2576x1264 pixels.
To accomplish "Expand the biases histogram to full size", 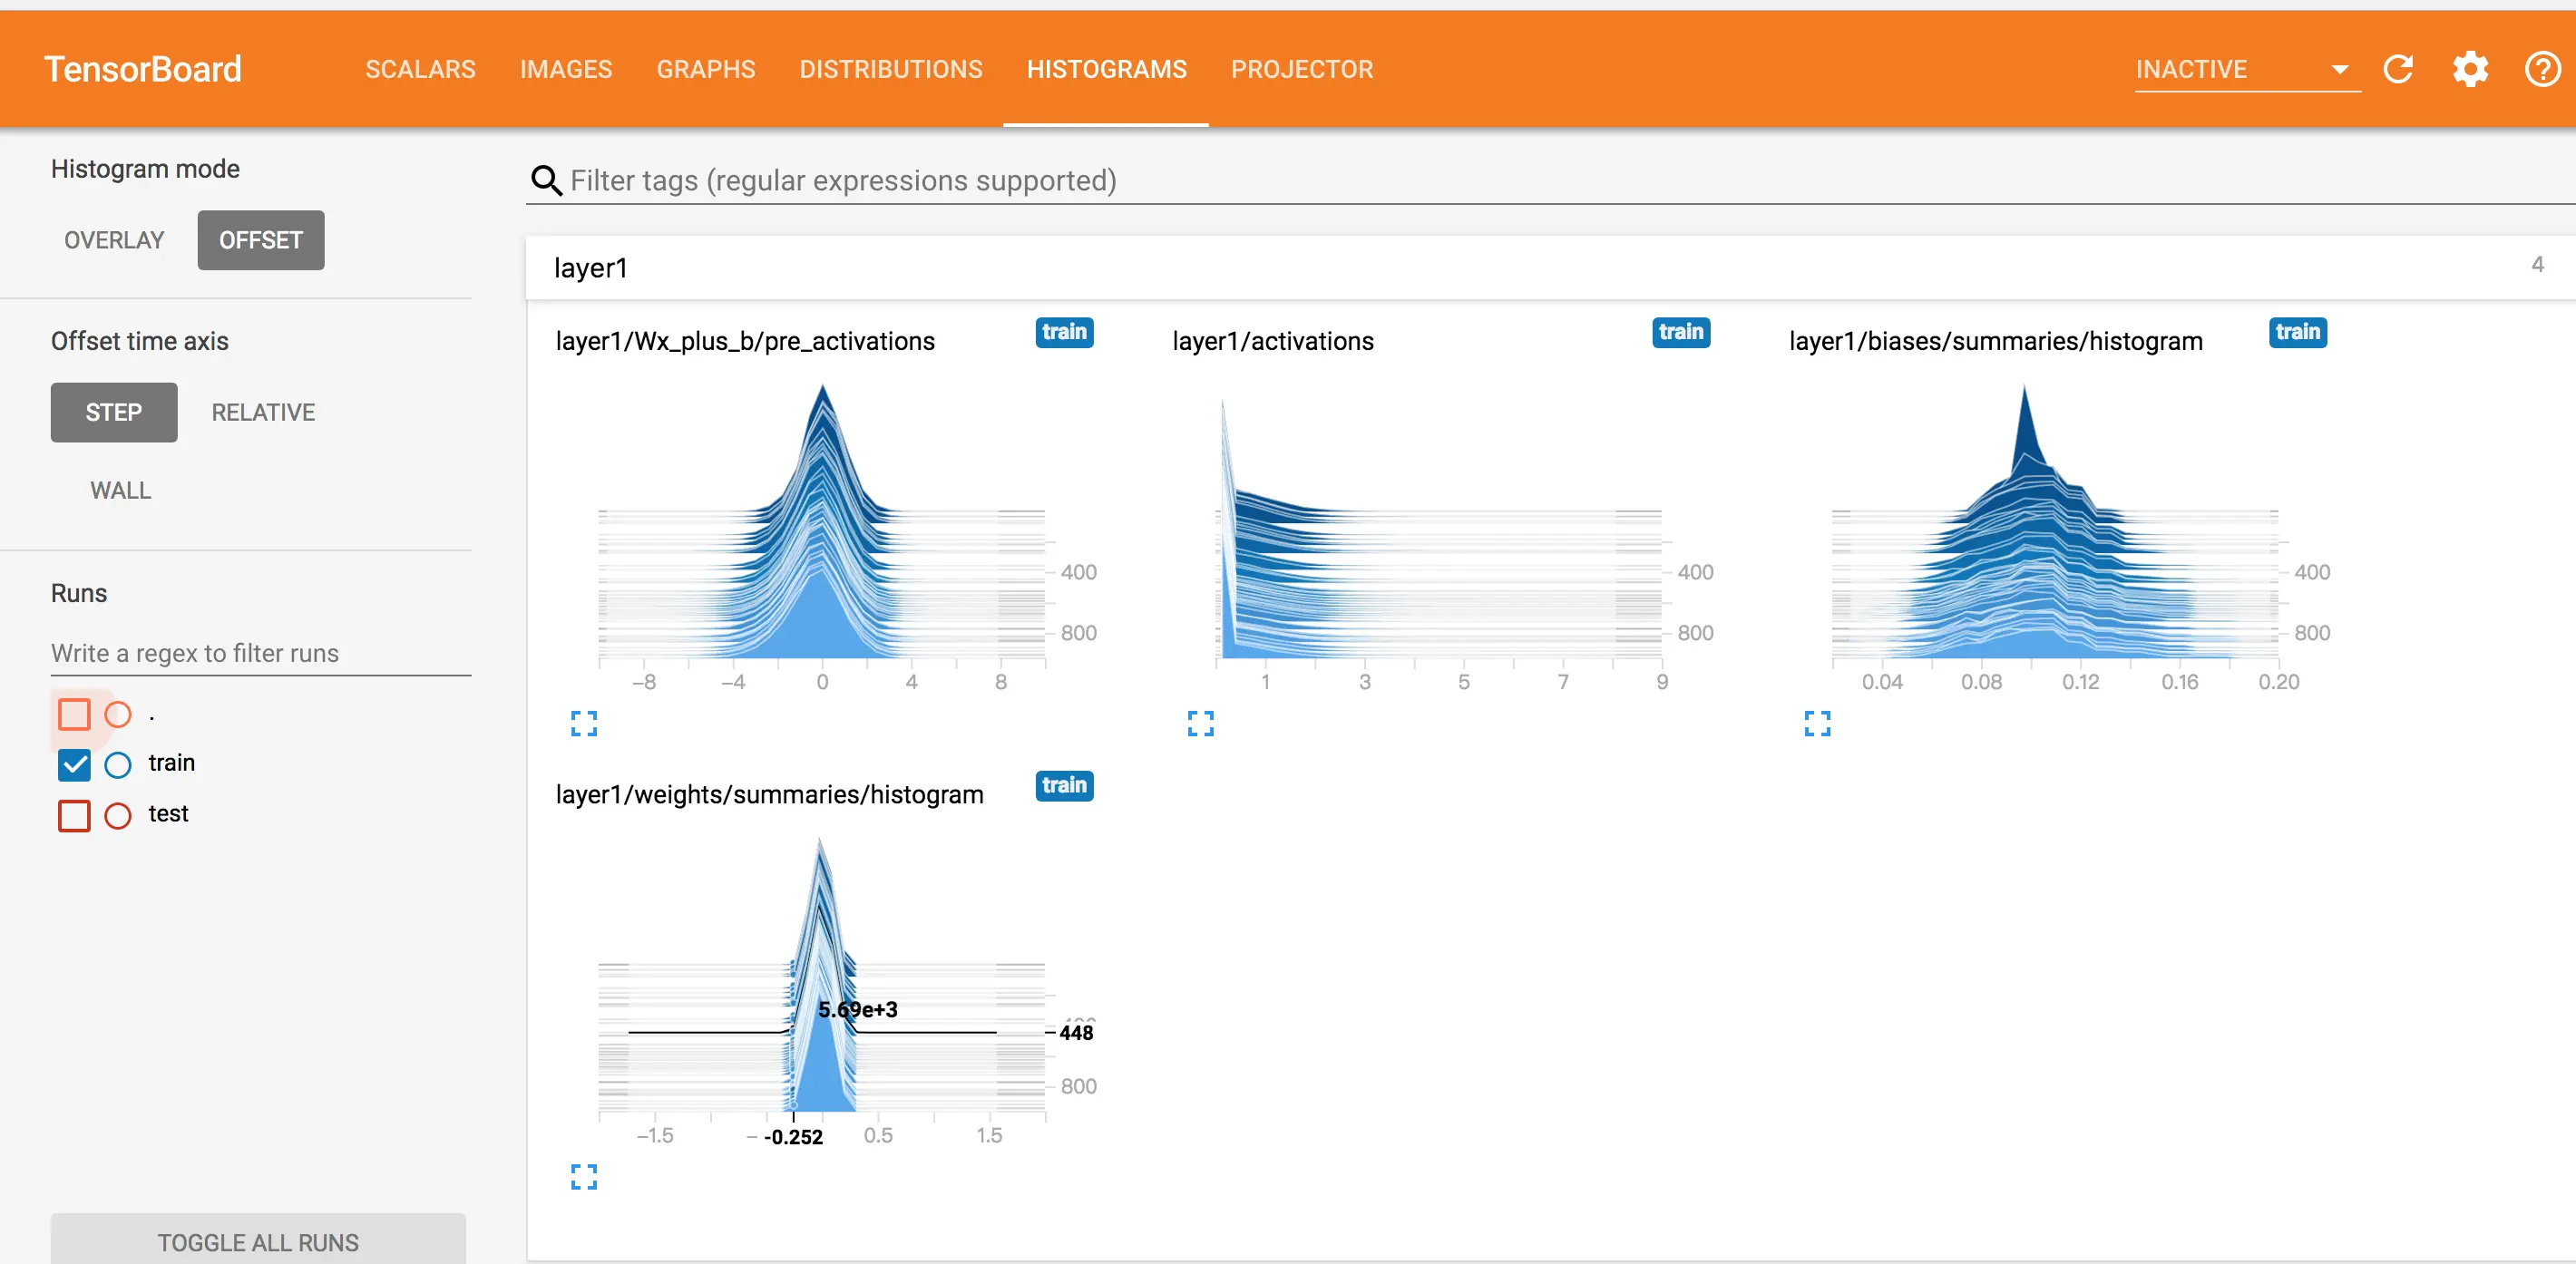I will click(x=1817, y=723).
